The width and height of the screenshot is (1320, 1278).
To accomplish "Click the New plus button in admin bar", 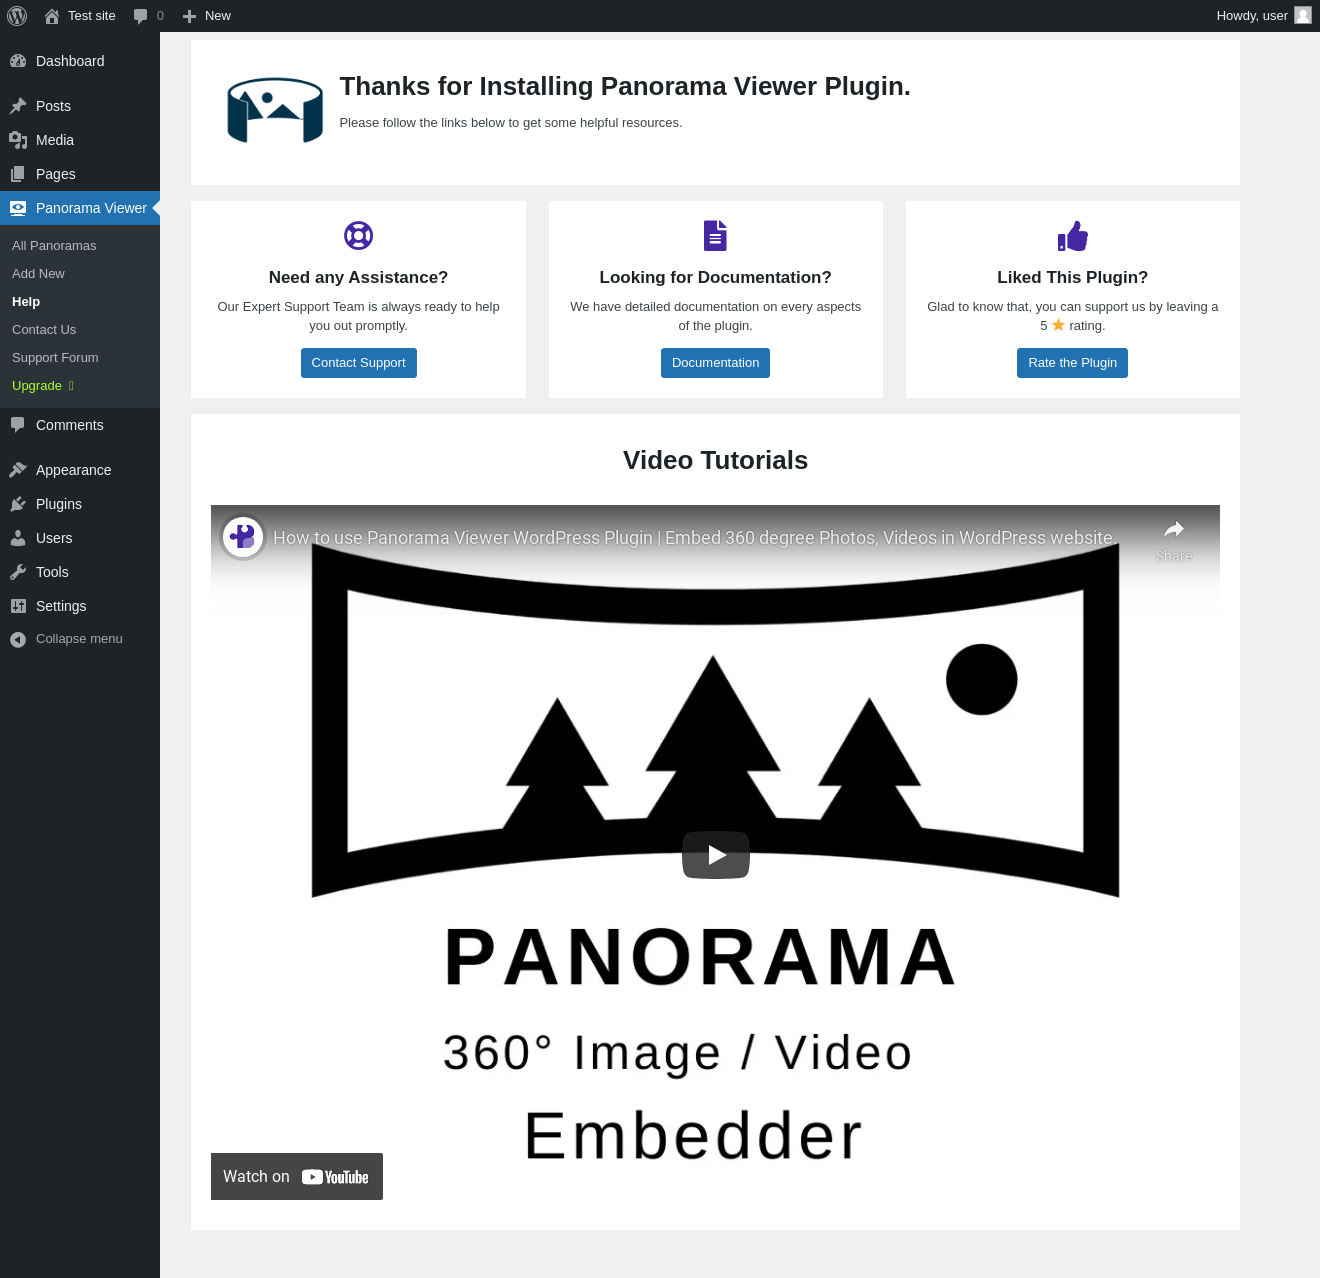I will (207, 16).
